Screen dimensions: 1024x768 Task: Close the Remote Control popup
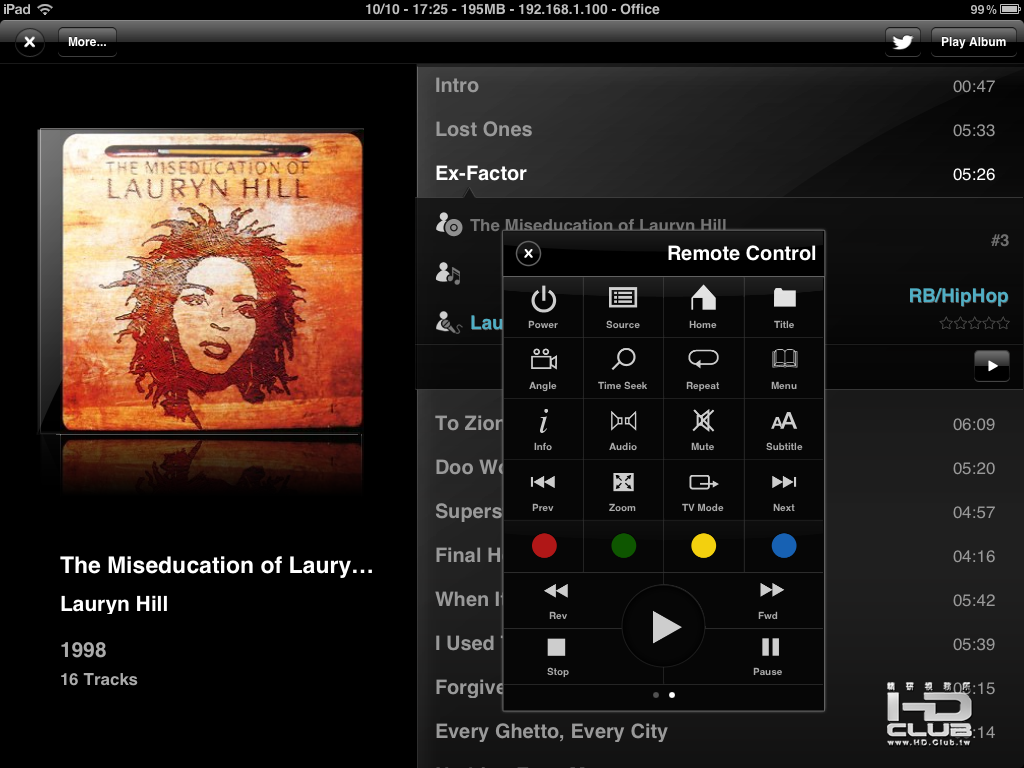(x=528, y=253)
